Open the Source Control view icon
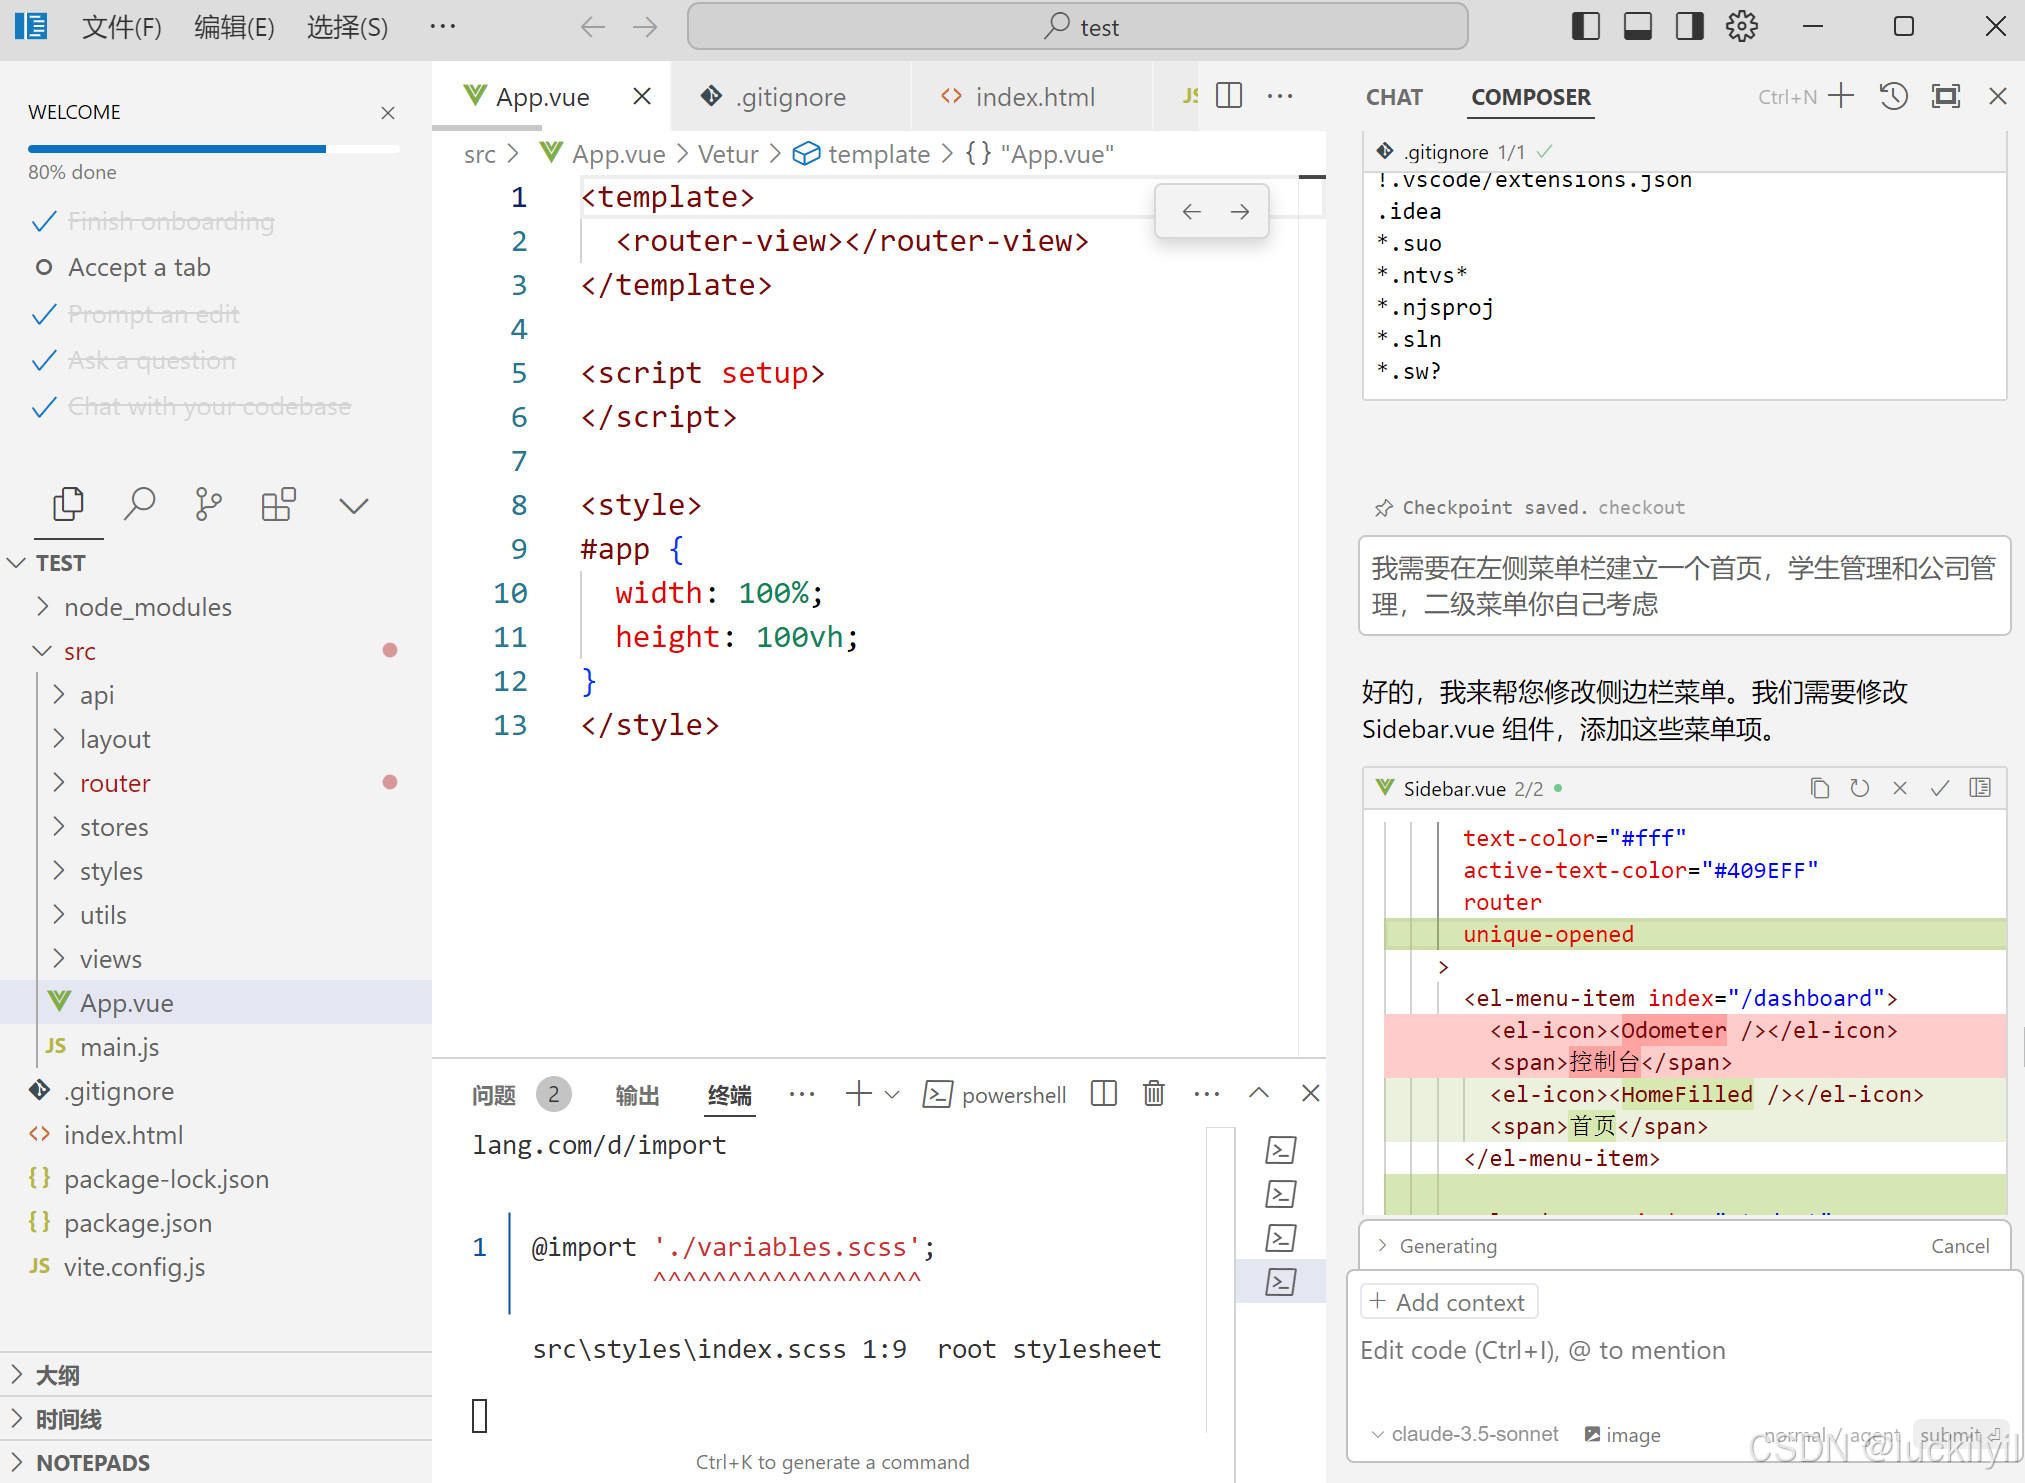Image resolution: width=2025 pixels, height=1483 pixels. (208, 504)
